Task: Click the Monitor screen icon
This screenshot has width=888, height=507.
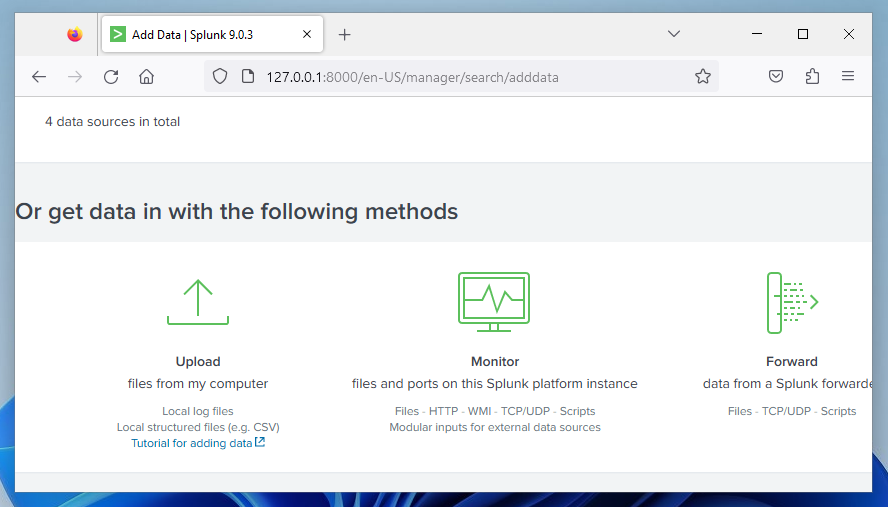Action: coord(494,302)
